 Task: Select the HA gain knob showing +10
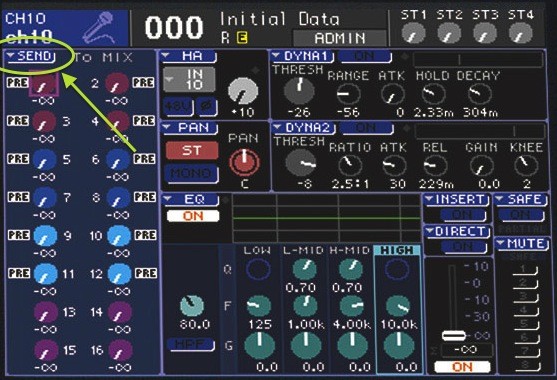pos(243,91)
